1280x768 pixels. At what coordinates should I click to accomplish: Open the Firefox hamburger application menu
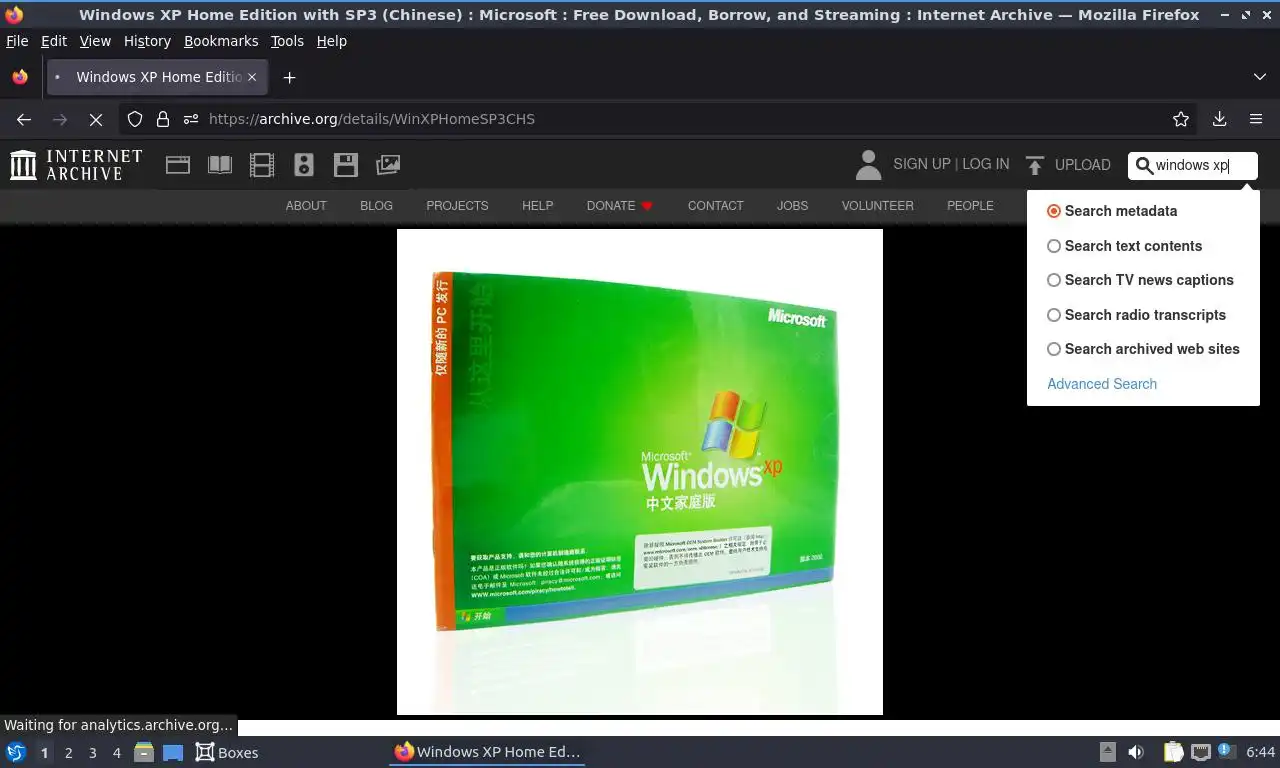point(1256,119)
